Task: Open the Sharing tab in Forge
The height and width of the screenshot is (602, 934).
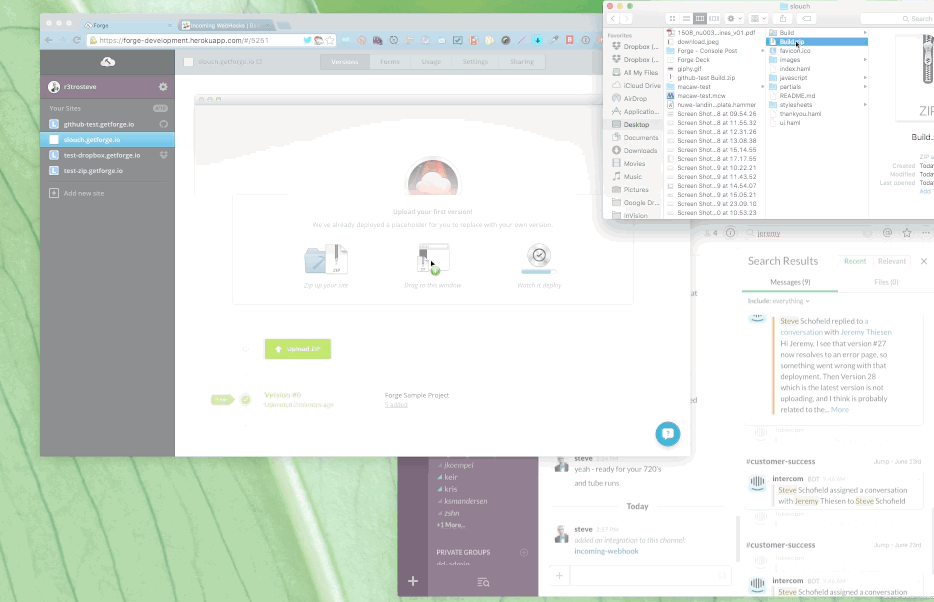Action: (522, 62)
